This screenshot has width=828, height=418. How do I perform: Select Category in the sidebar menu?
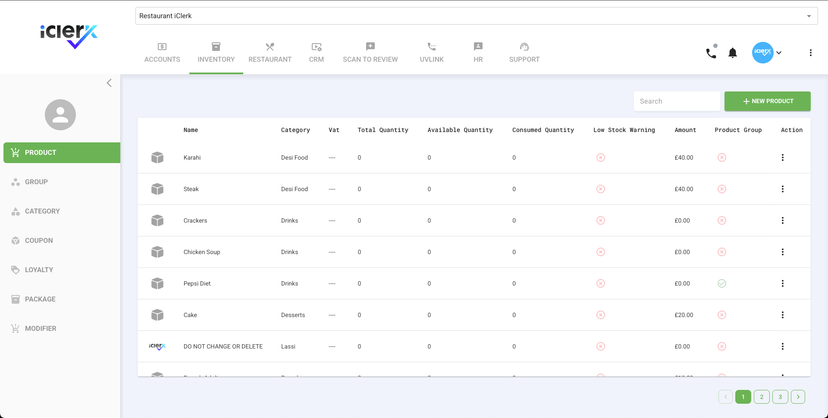[42, 211]
